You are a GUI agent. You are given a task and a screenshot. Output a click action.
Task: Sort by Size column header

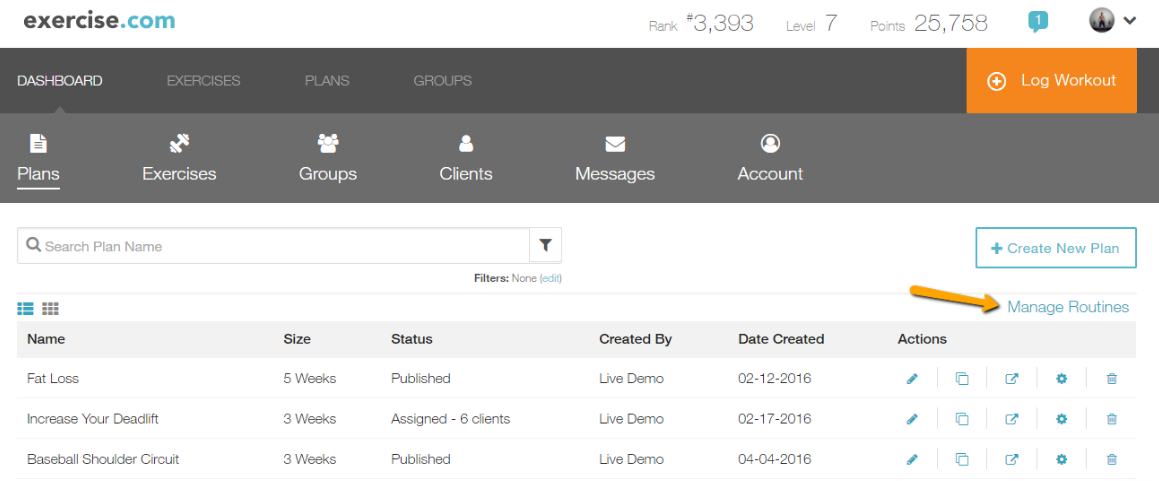(x=297, y=339)
